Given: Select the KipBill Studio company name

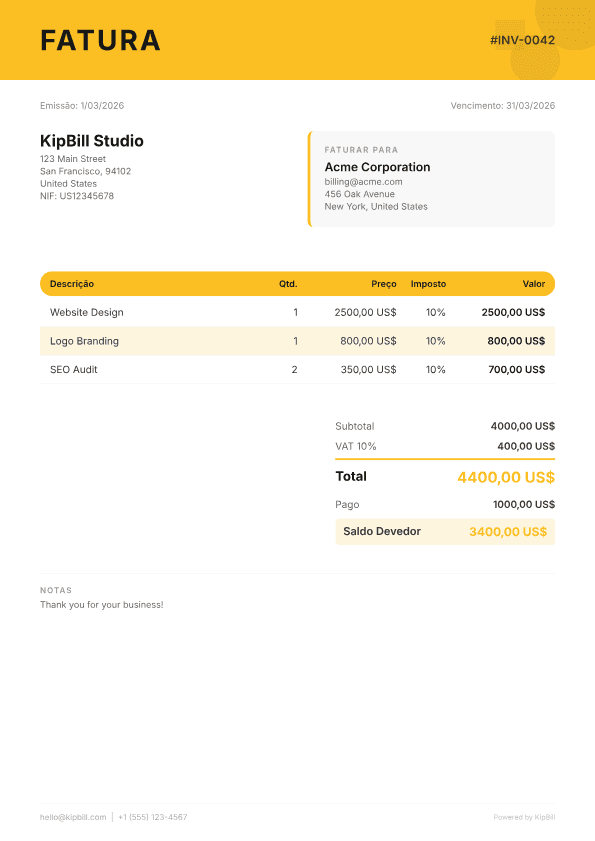Looking at the screenshot, I should (x=92, y=141).
